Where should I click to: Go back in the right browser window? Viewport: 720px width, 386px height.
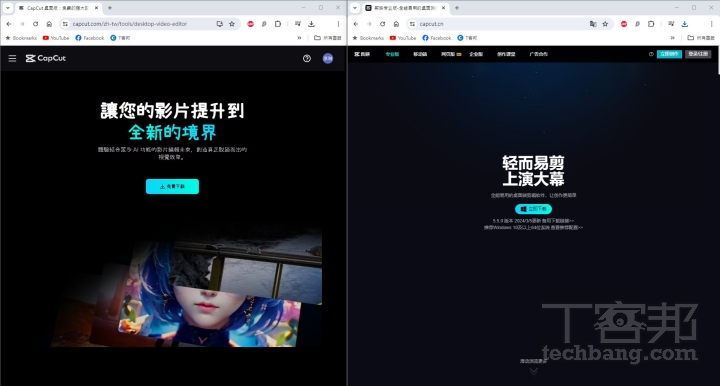coord(356,24)
